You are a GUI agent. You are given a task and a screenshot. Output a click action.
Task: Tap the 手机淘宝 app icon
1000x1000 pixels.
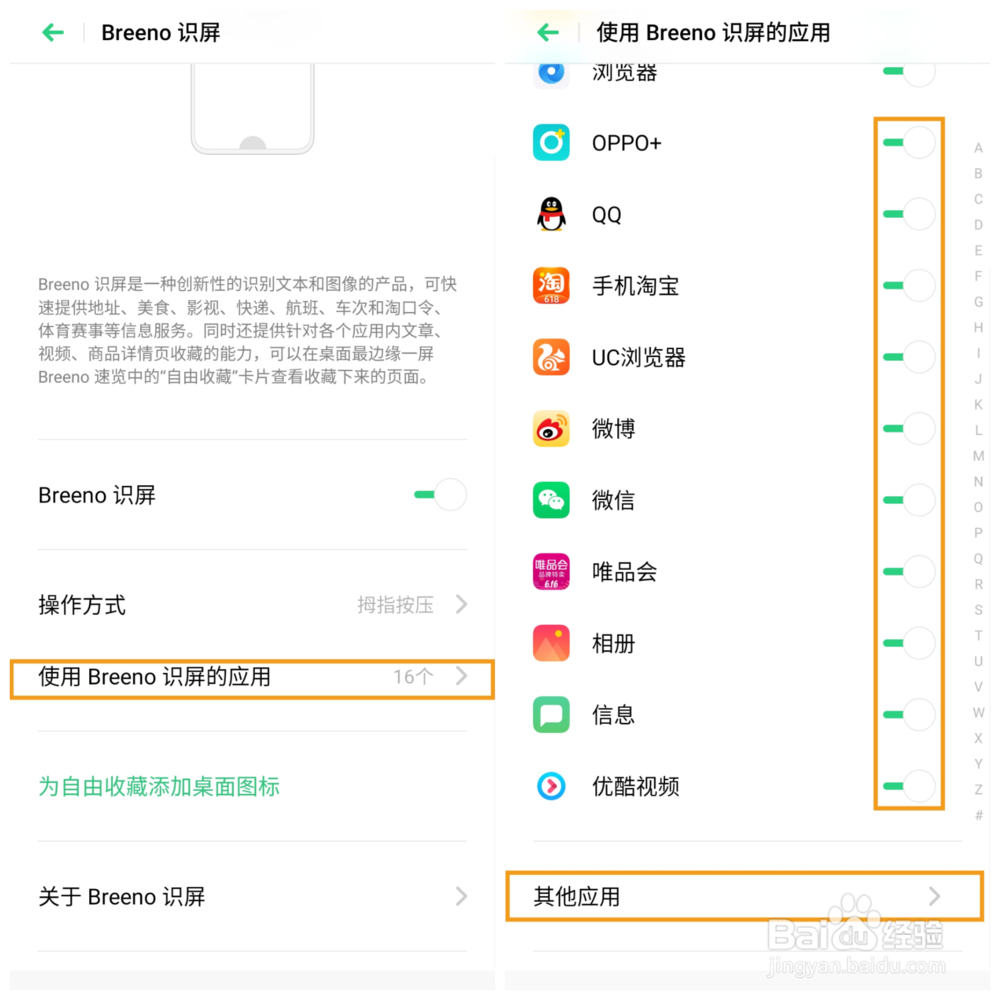pos(551,286)
